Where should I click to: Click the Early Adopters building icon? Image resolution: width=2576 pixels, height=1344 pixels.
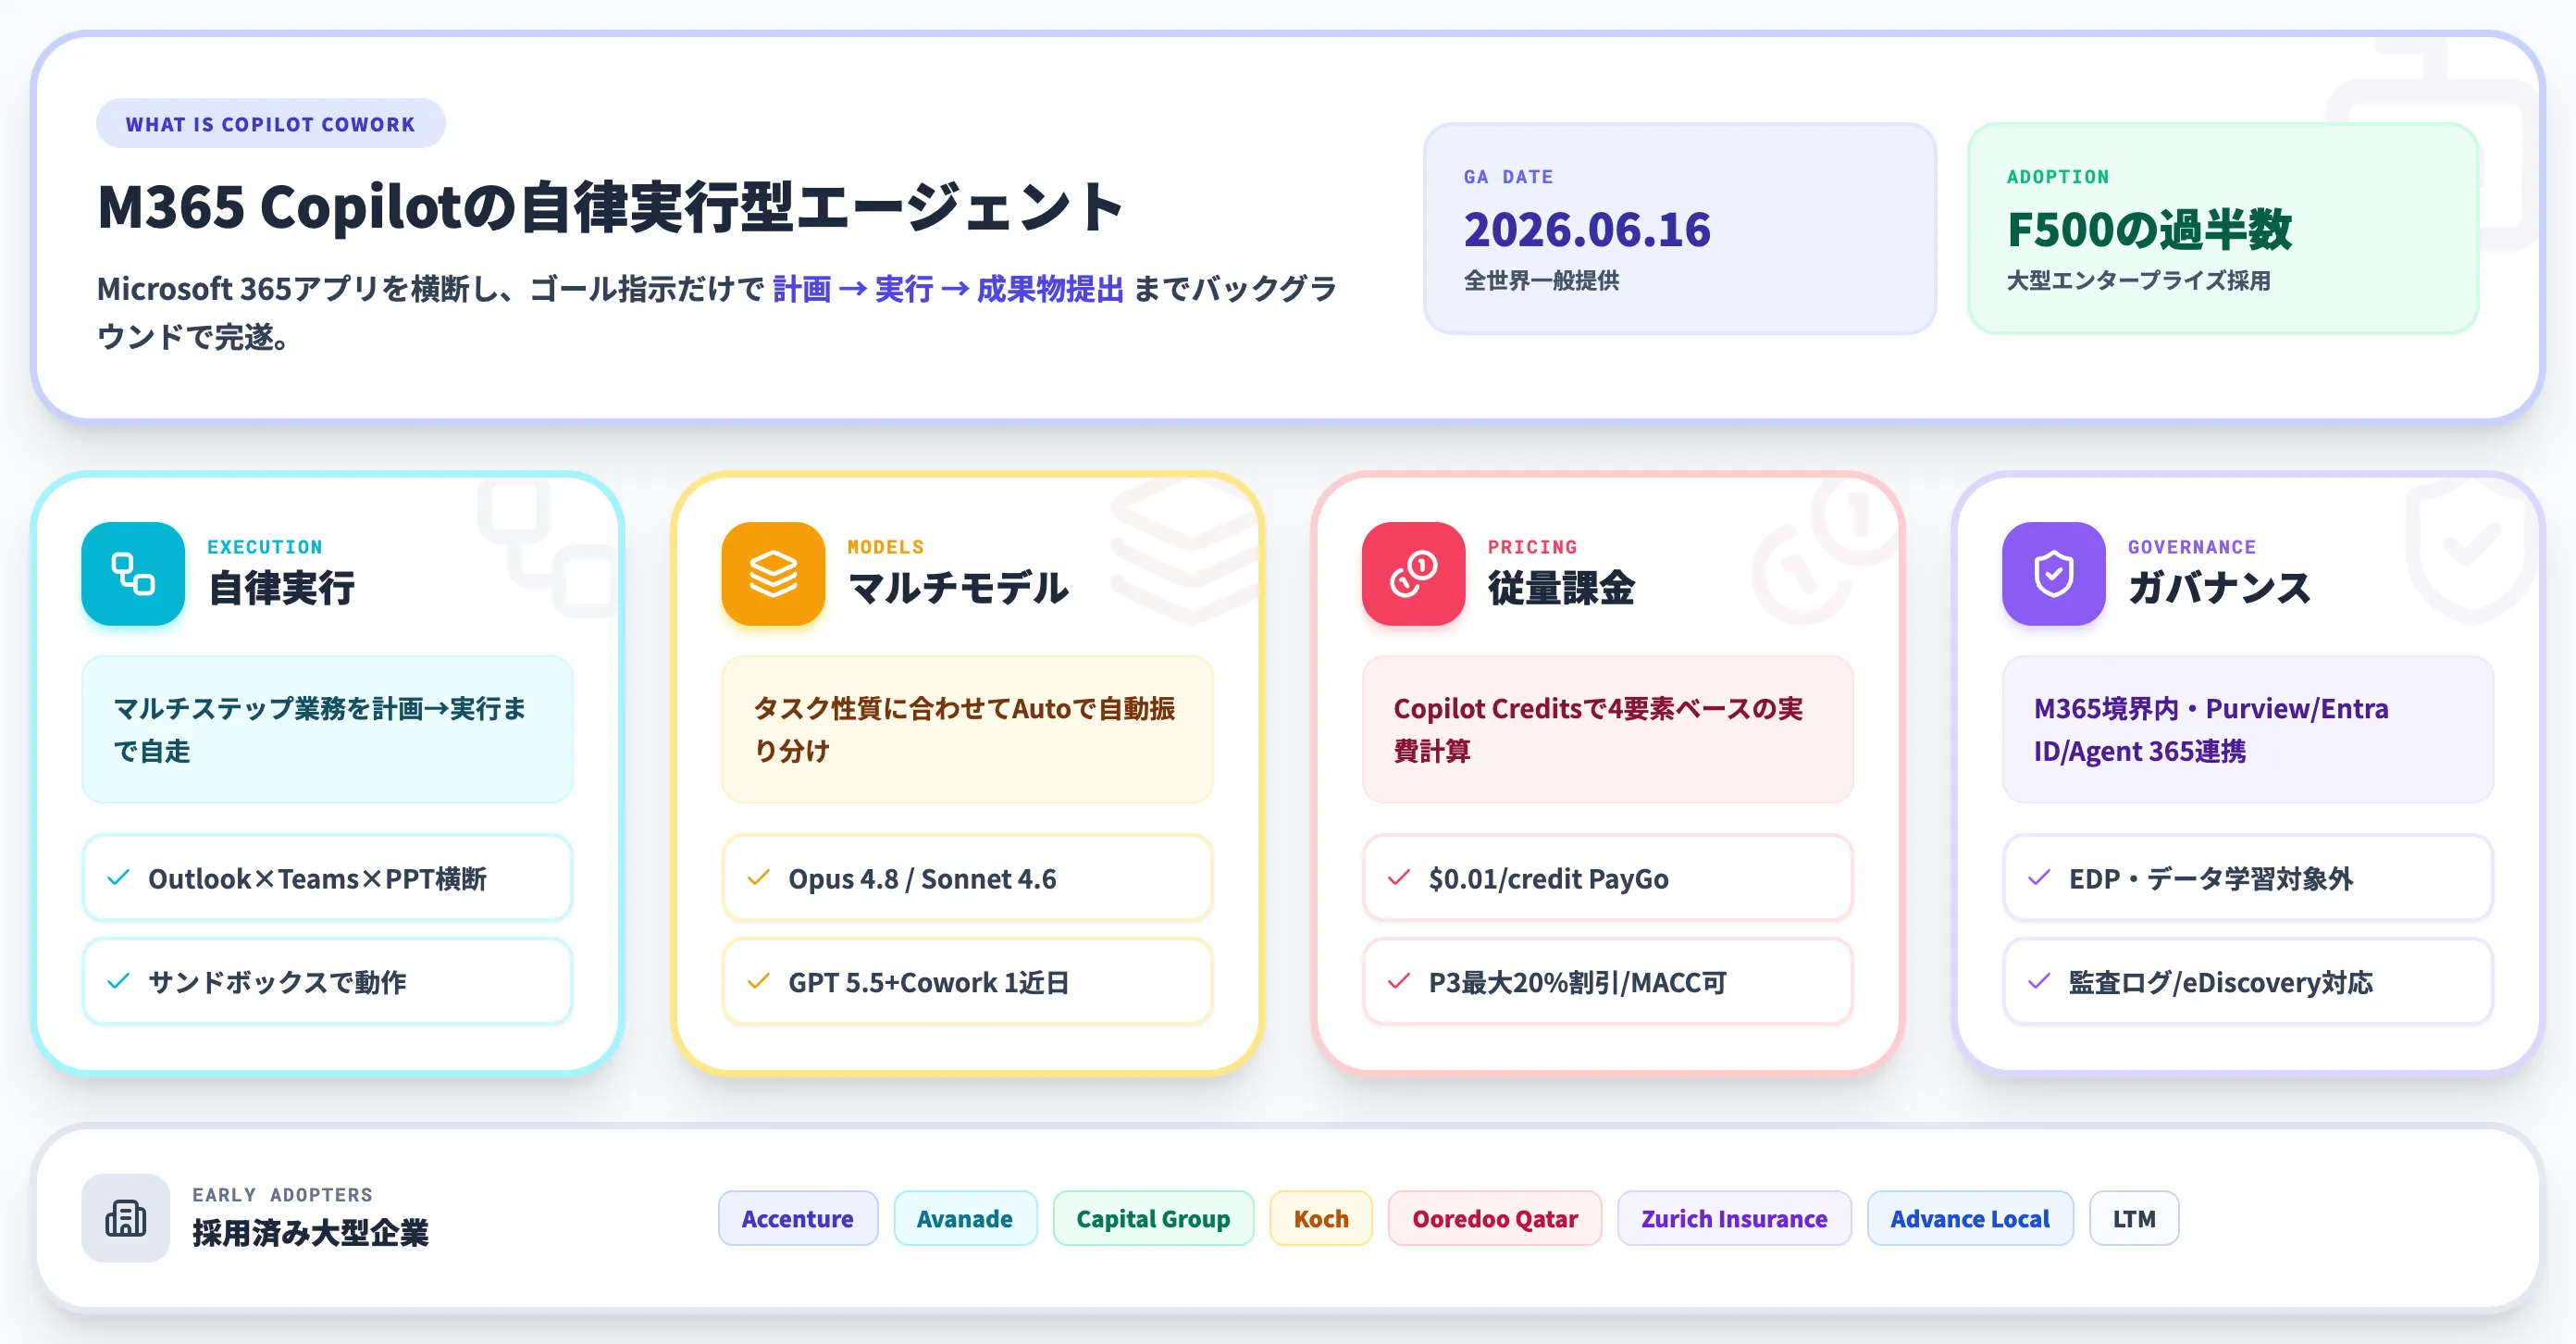point(126,1218)
